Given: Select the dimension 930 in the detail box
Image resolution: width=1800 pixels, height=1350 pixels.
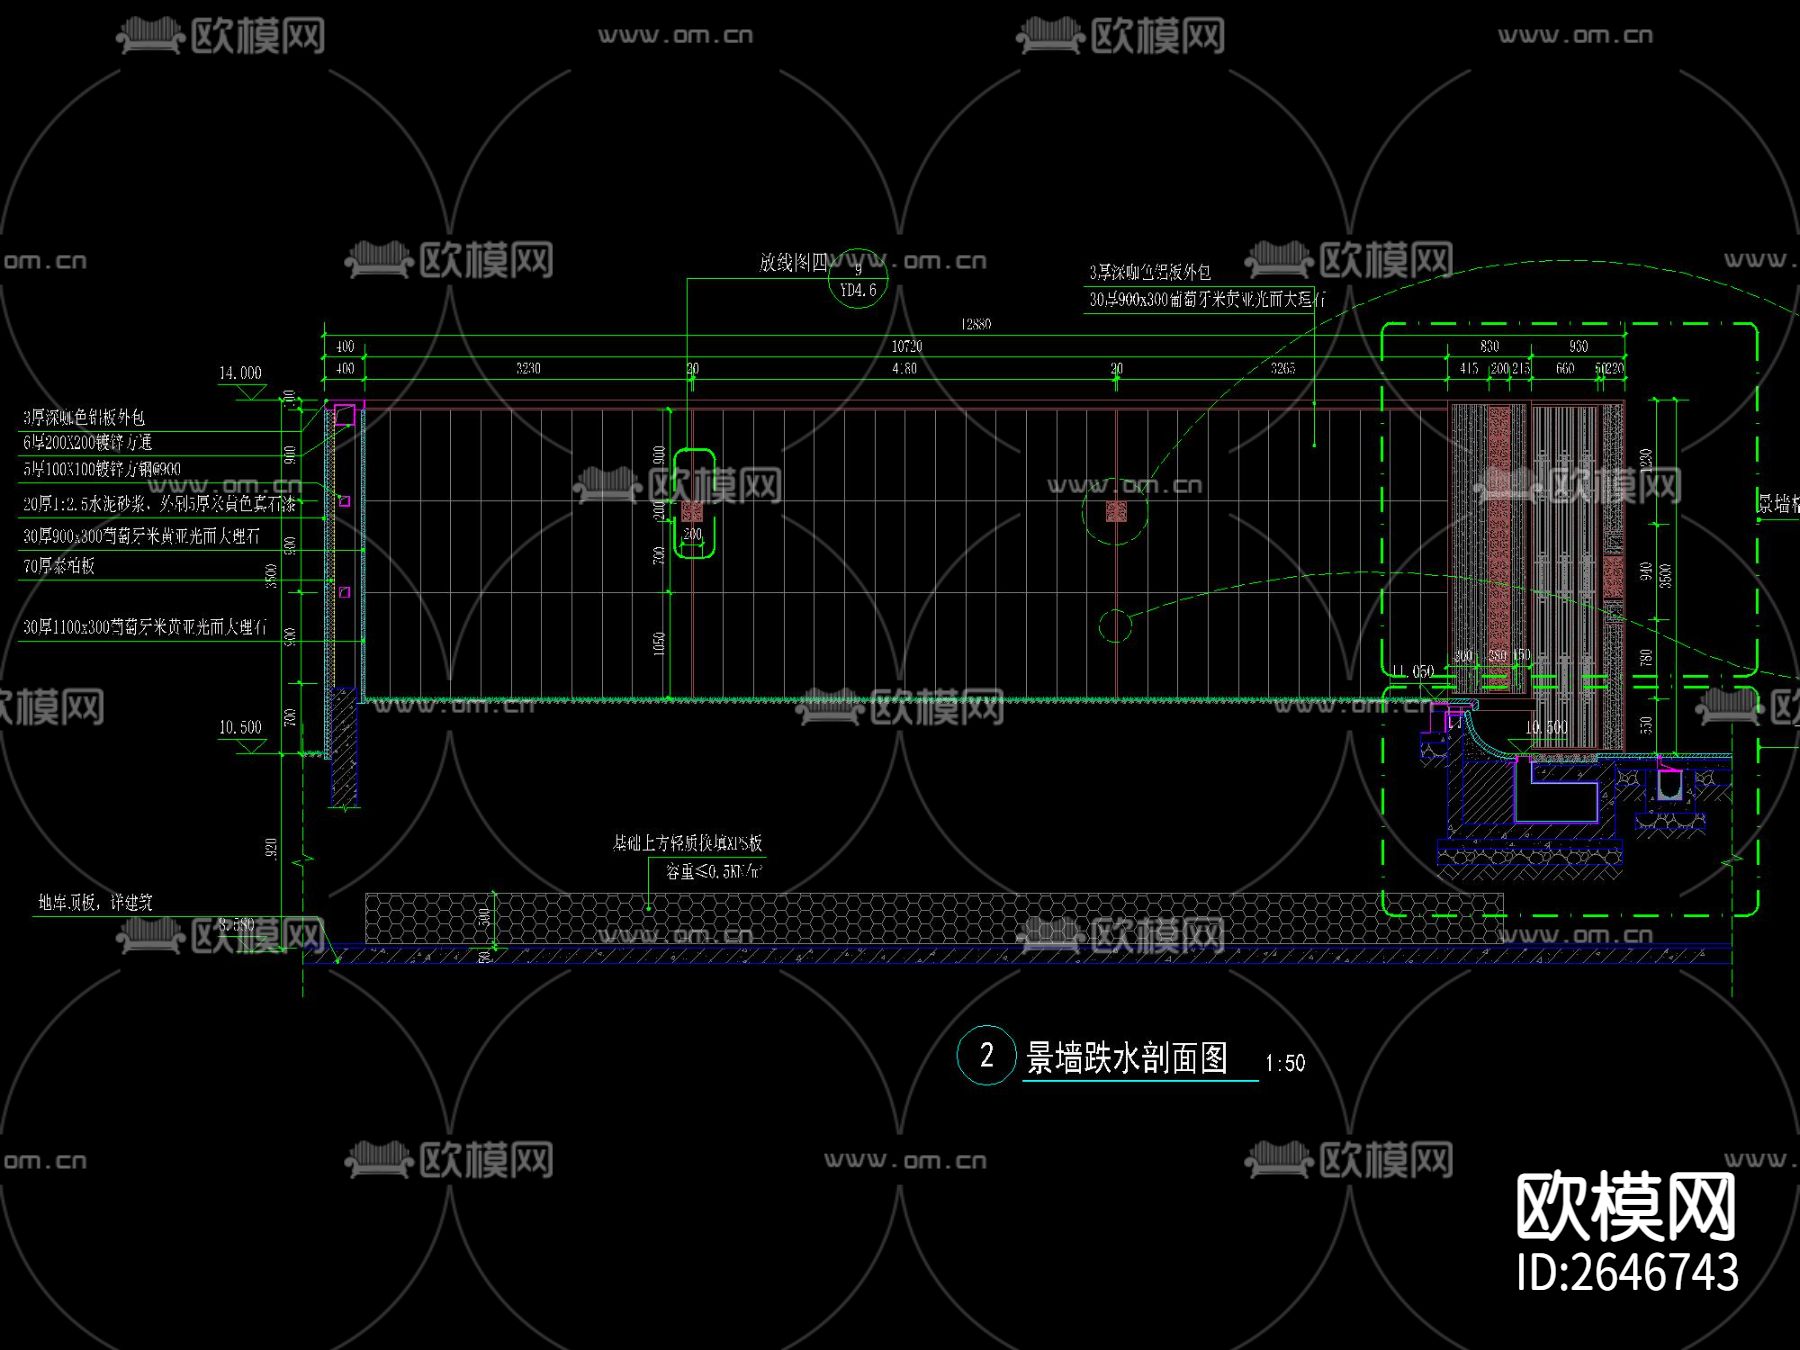Looking at the screenshot, I should click(x=1578, y=346).
